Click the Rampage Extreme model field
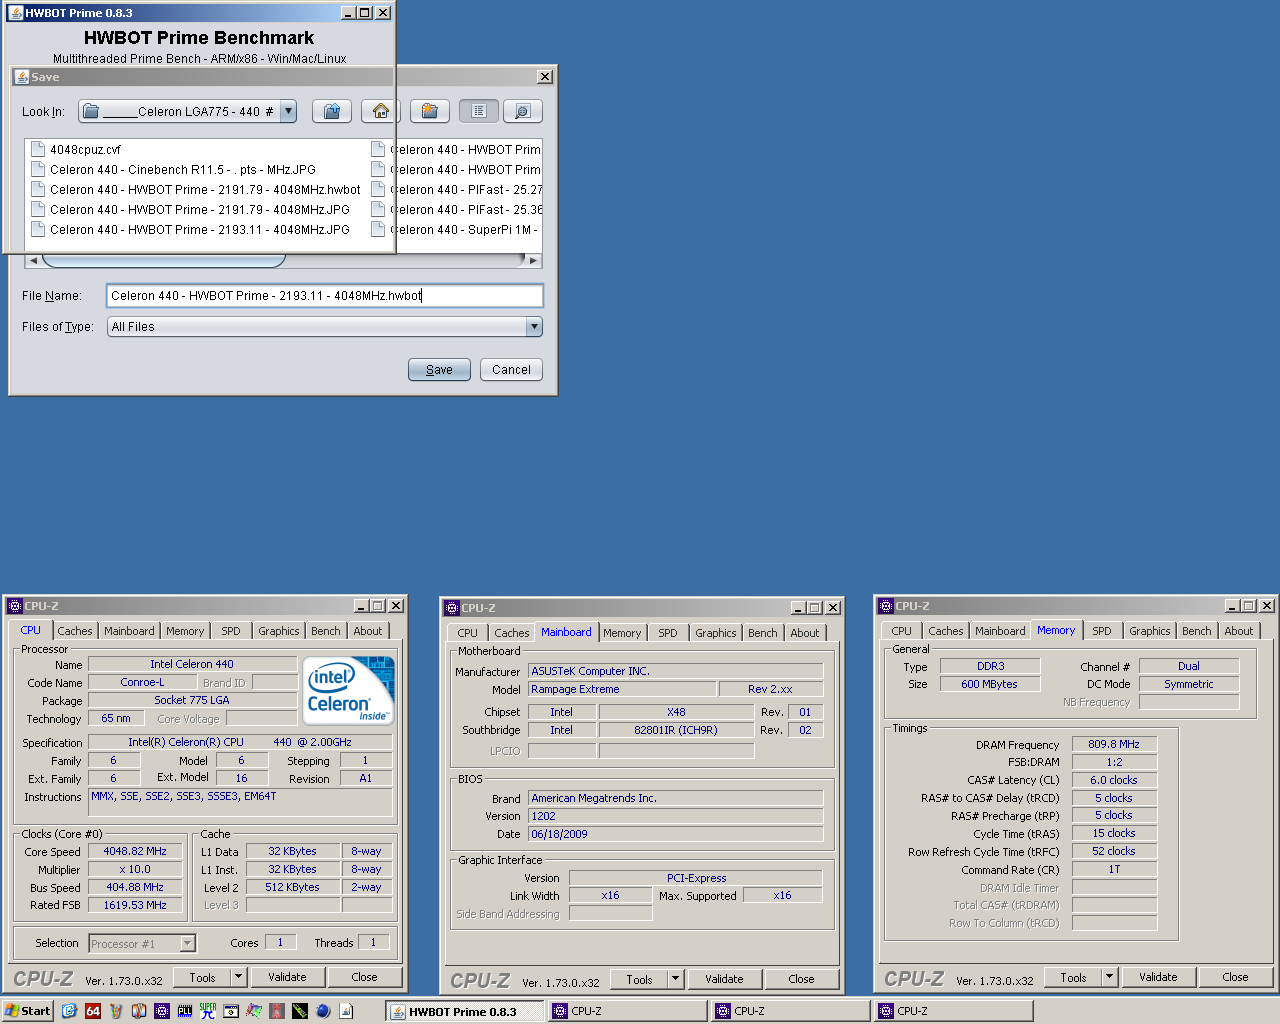This screenshot has height=1024, width=1280. [622, 689]
